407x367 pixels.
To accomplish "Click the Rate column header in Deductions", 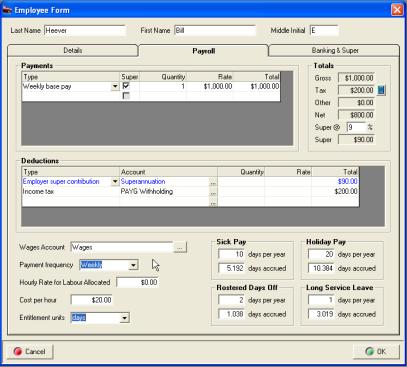I will (x=288, y=172).
